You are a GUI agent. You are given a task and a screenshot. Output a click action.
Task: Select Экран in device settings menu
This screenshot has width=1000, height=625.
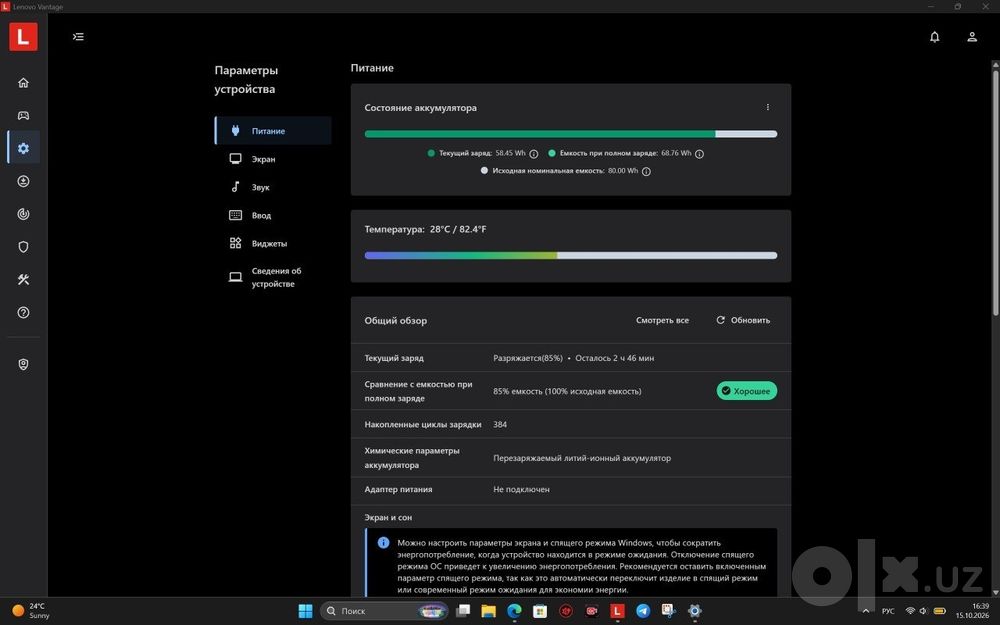point(274,159)
